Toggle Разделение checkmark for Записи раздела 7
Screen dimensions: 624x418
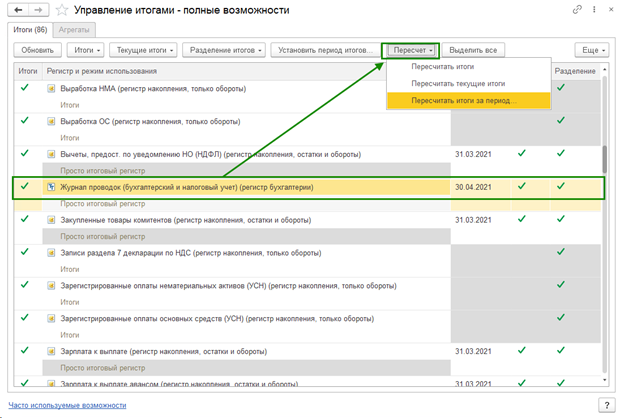pos(561,251)
